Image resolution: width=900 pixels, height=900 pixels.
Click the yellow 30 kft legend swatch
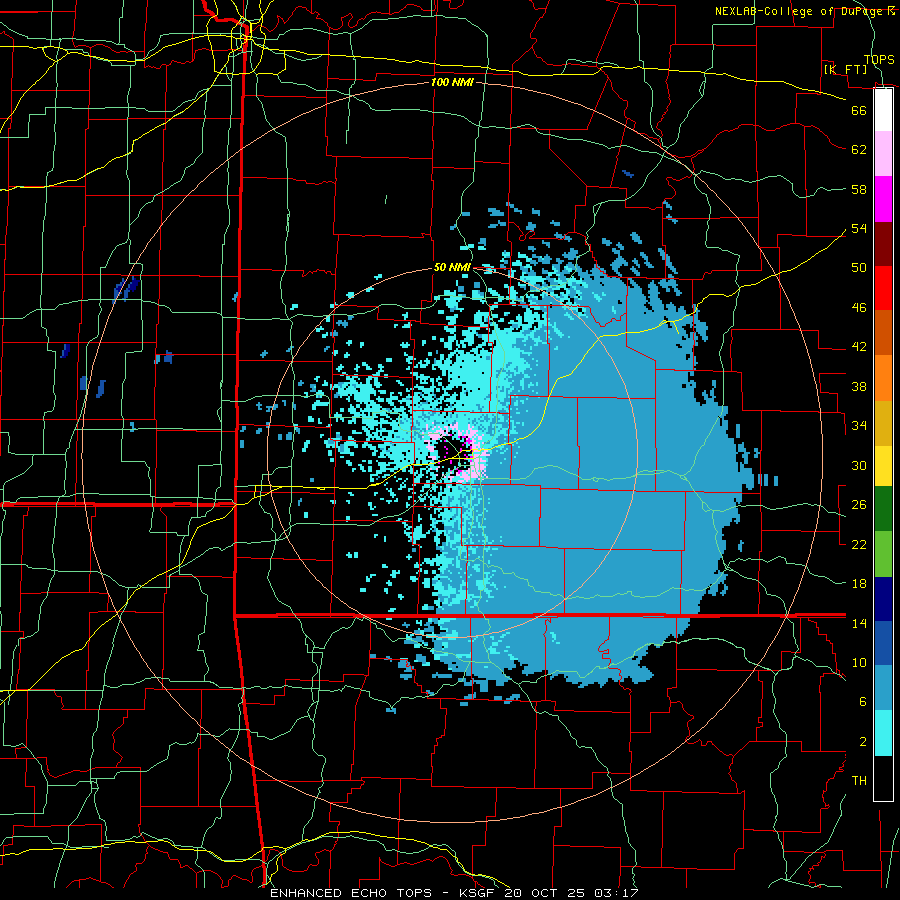pos(883,466)
